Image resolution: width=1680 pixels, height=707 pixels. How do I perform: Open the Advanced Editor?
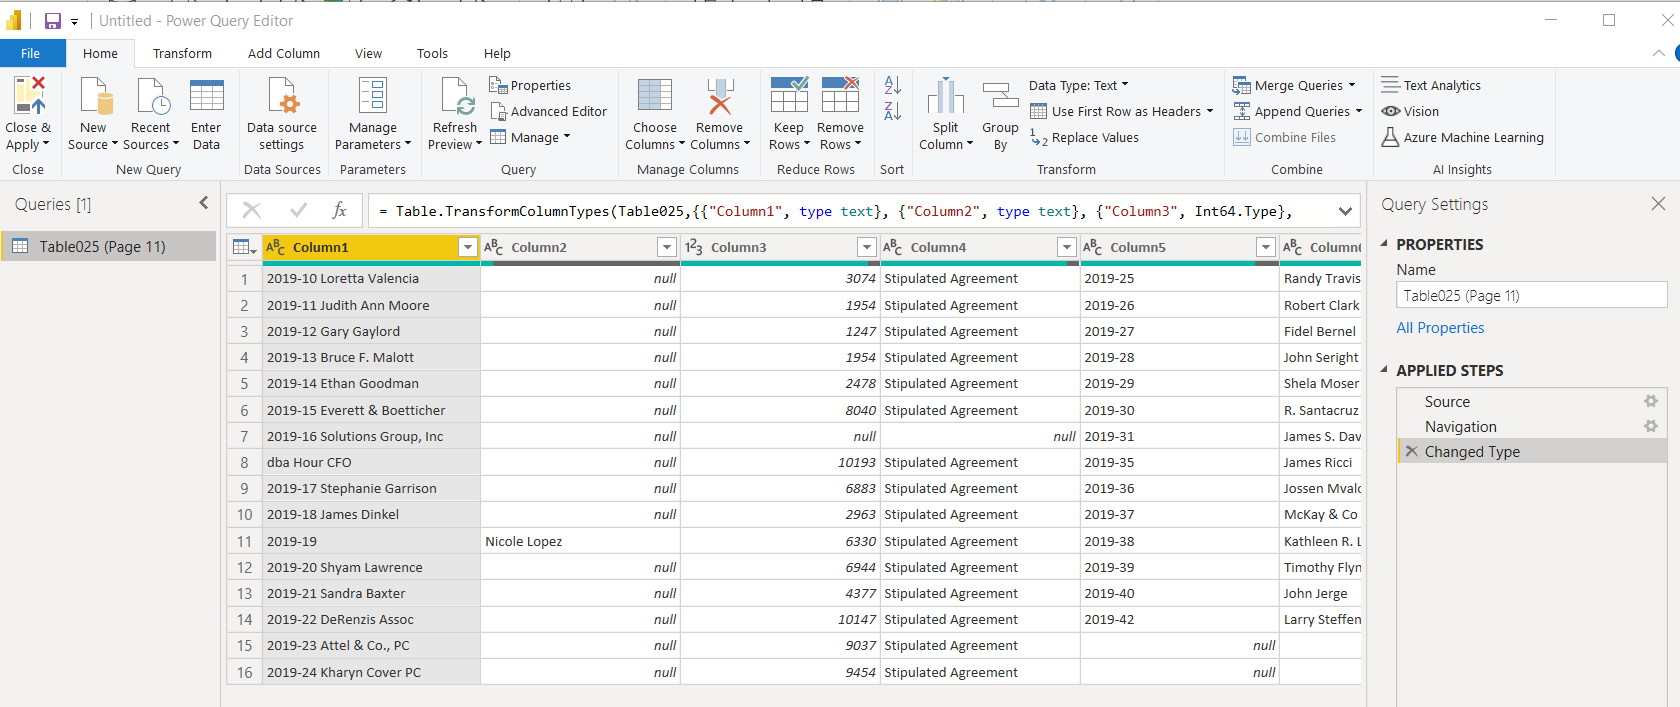pos(548,111)
